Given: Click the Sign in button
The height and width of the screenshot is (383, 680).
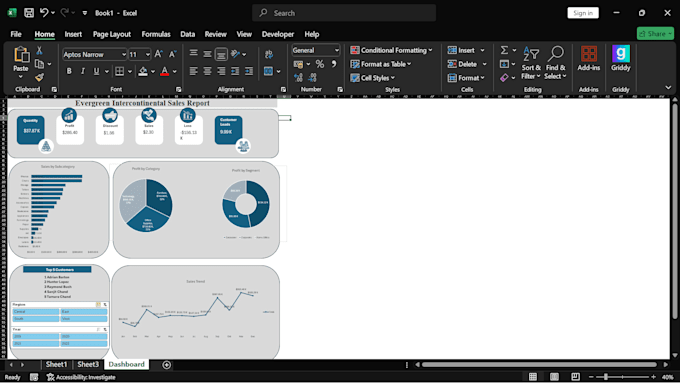Looking at the screenshot, I should pyautogui.click(x=583, y=13).
